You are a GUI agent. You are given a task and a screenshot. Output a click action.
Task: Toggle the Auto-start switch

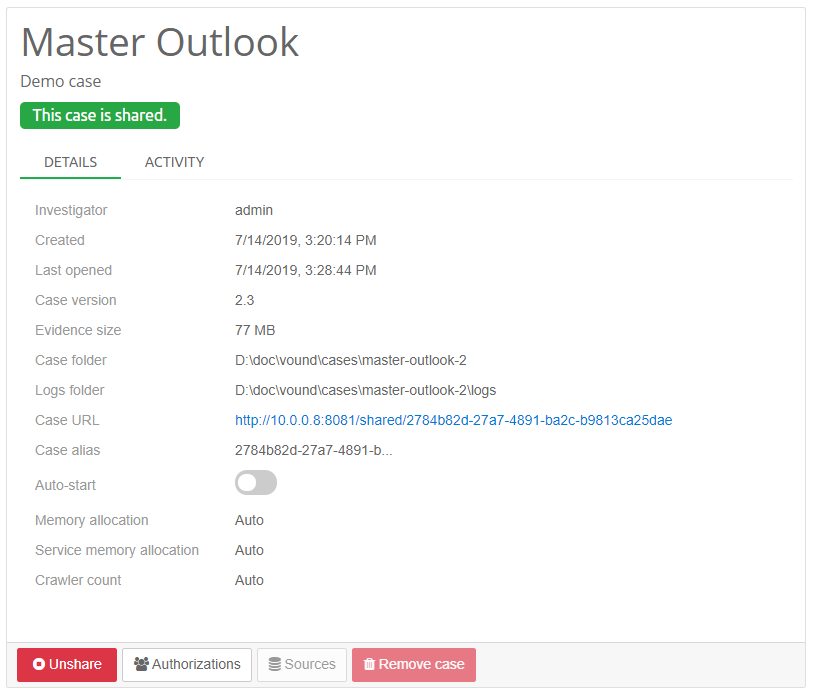(255, 483)
